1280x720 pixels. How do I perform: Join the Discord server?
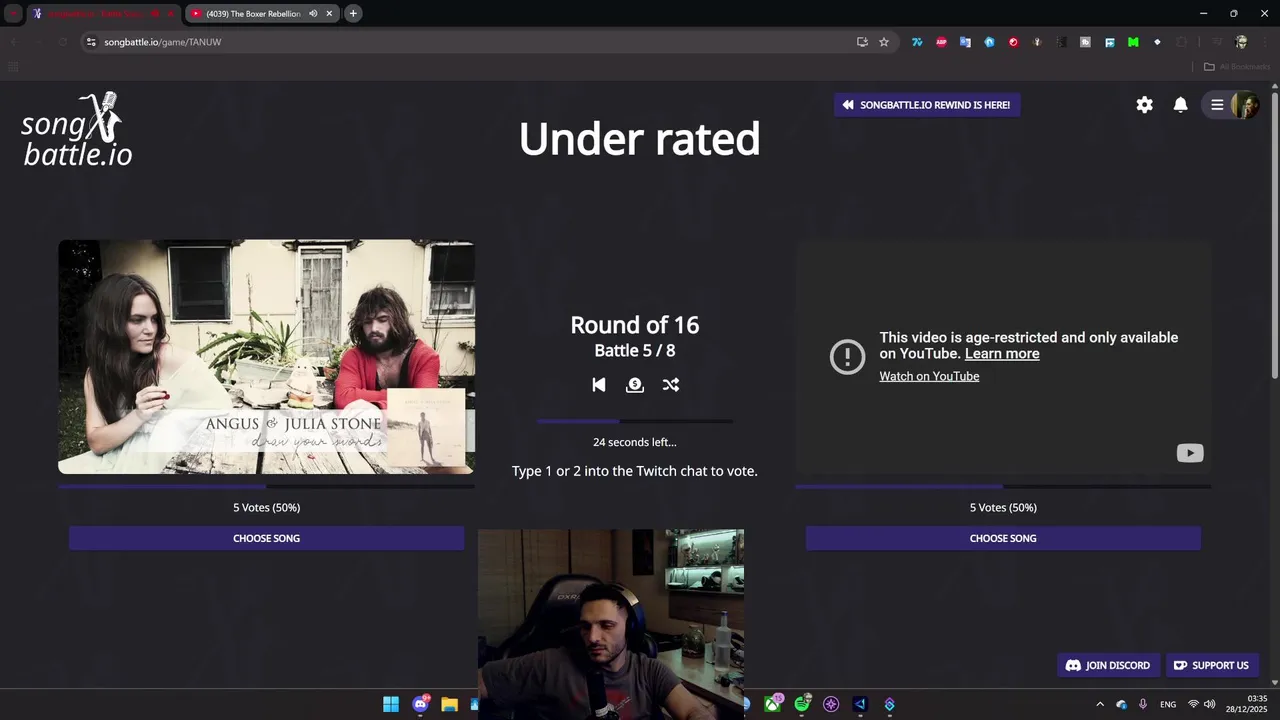(x=1108, y=665)
